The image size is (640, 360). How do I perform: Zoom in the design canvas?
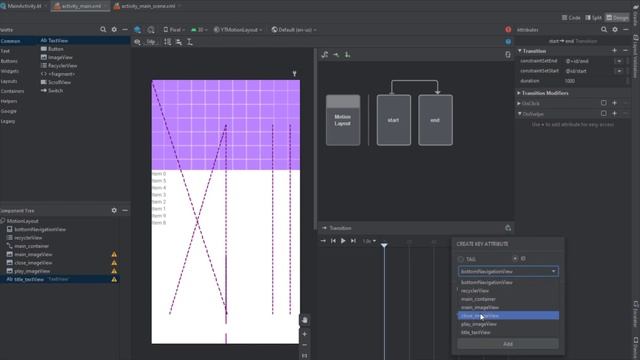point(304,334)
